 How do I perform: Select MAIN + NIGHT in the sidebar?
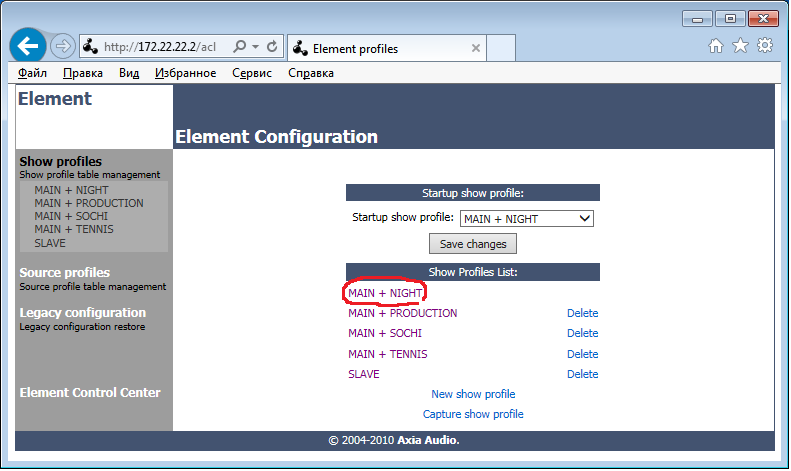pyautogui.click(x=71, y=190)
